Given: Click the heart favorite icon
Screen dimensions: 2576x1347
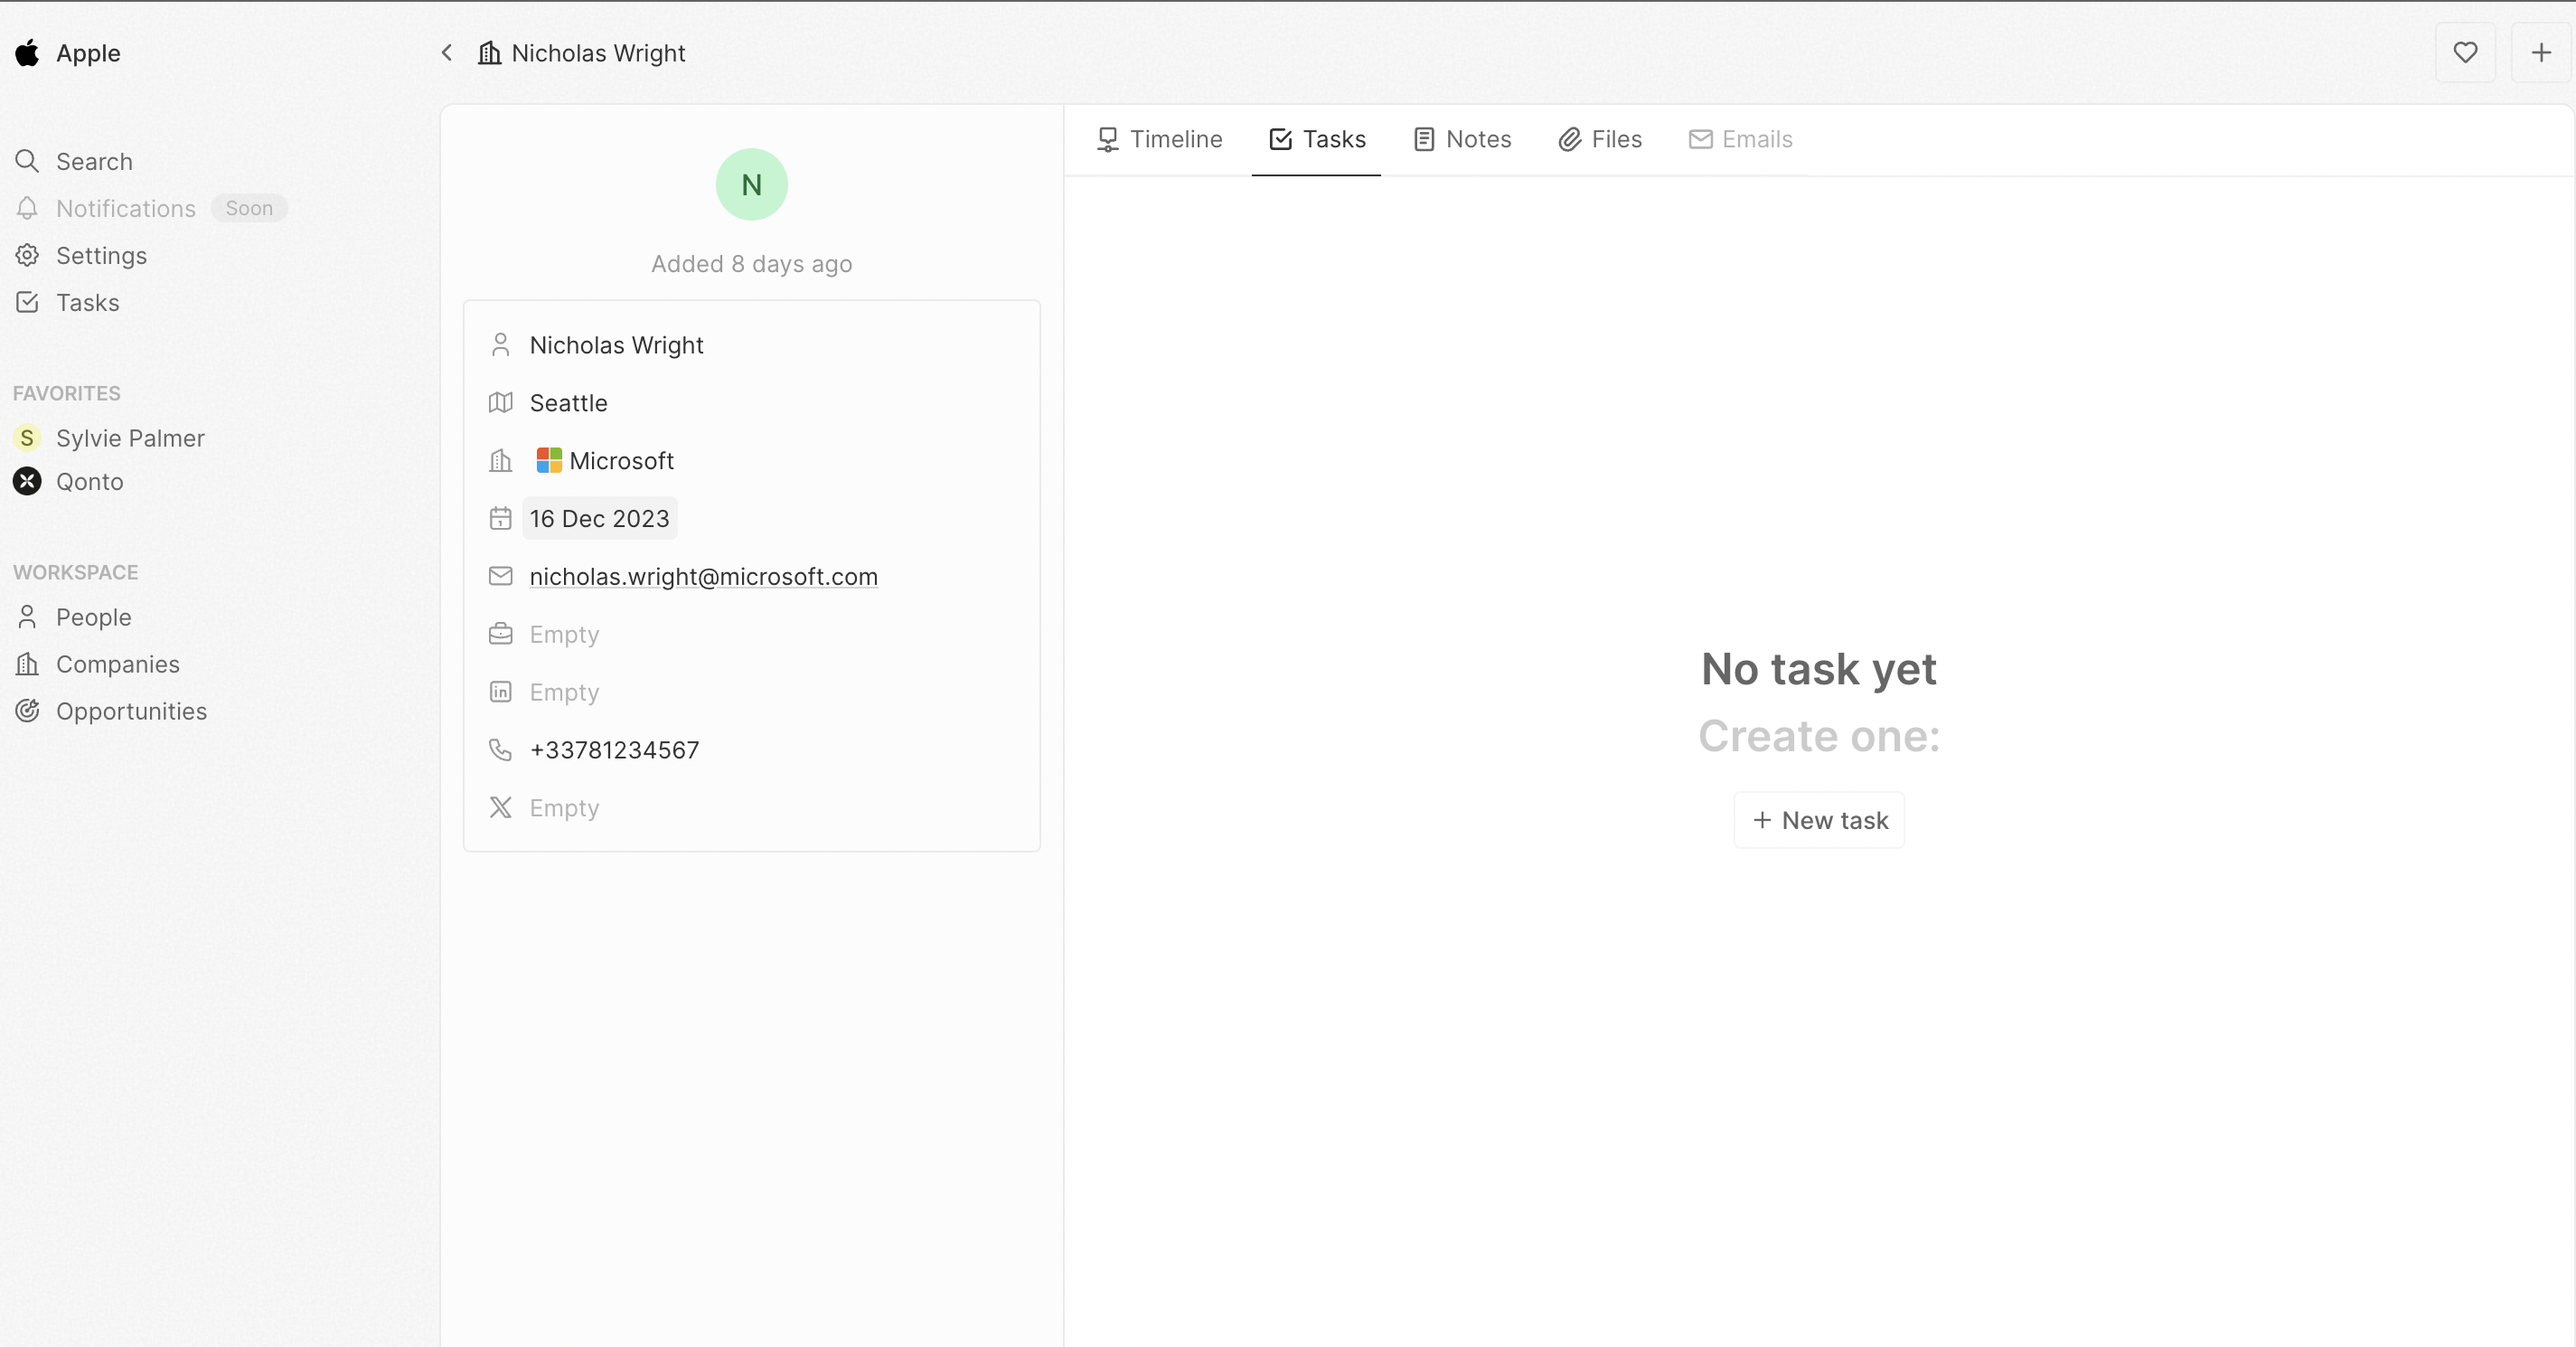Looking at the screenshot, I should 2465,52.
